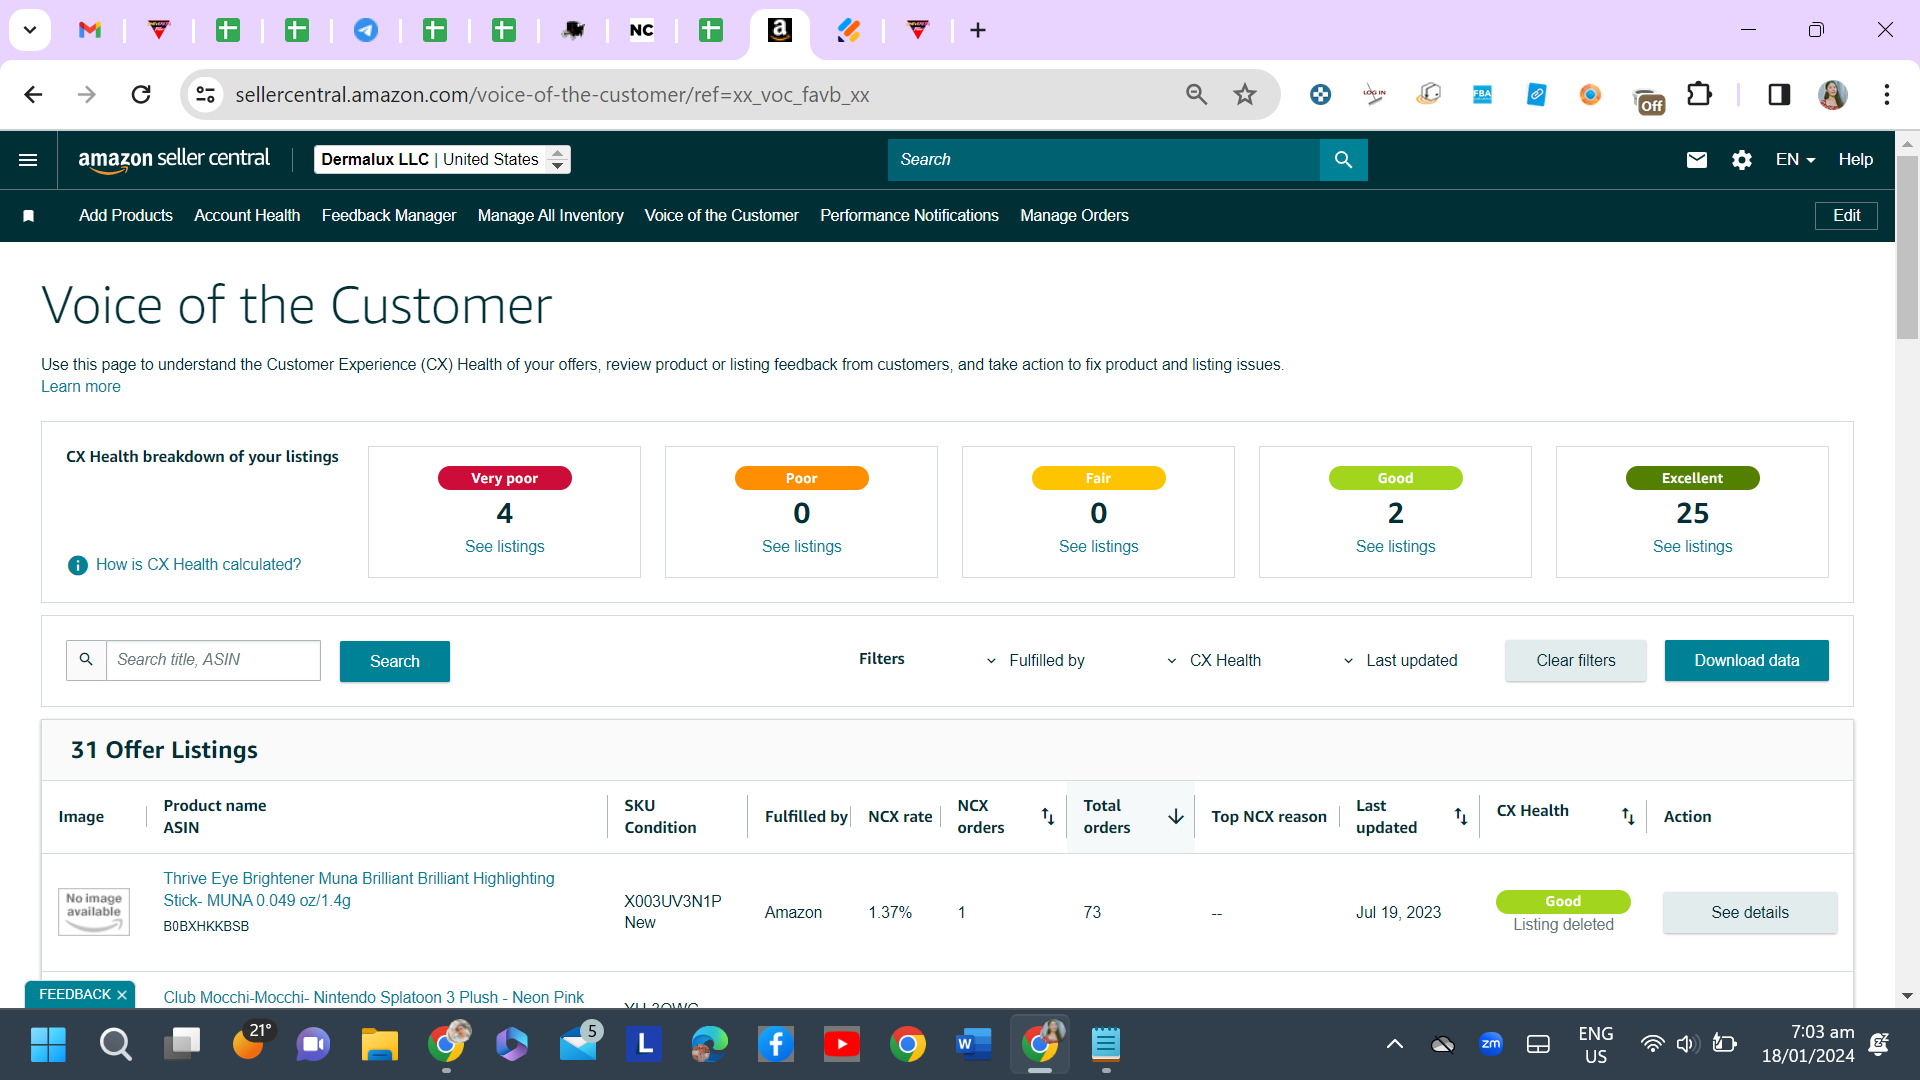Screen dimensions: 1920x1080
Task: Open the Chrome profile avatar
Action: pyautogui.click(x=1833, y=95)
